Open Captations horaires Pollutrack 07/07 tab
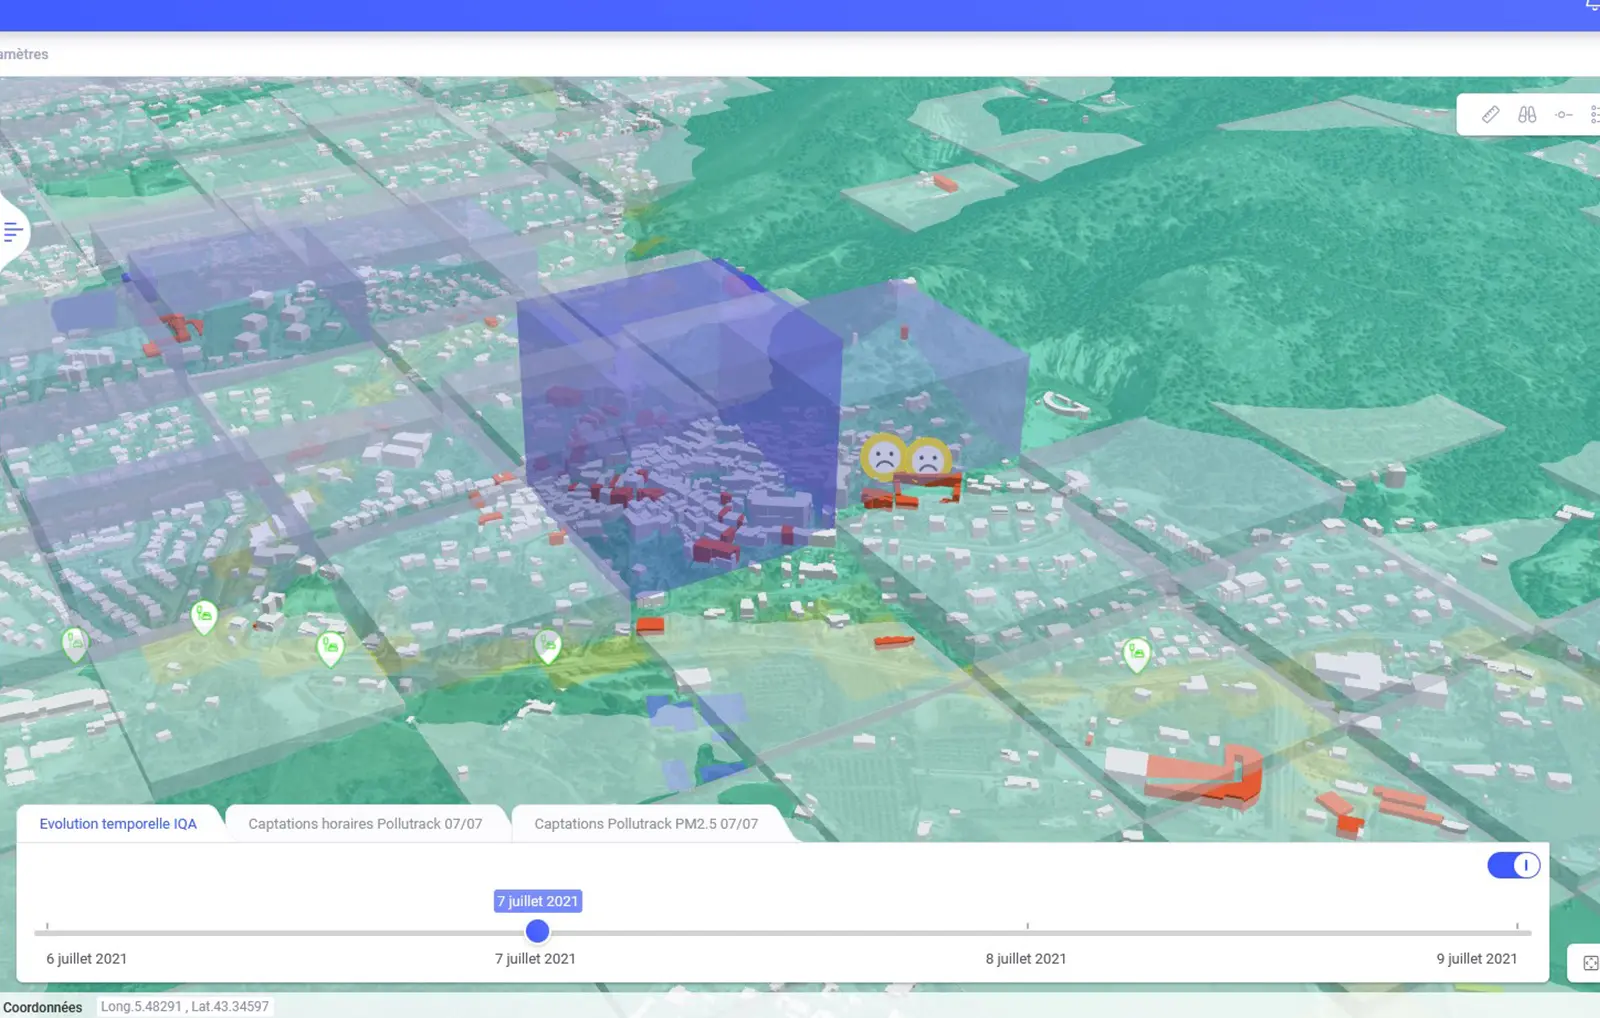The image size is (1600, 1018). (x=365, y=824)
